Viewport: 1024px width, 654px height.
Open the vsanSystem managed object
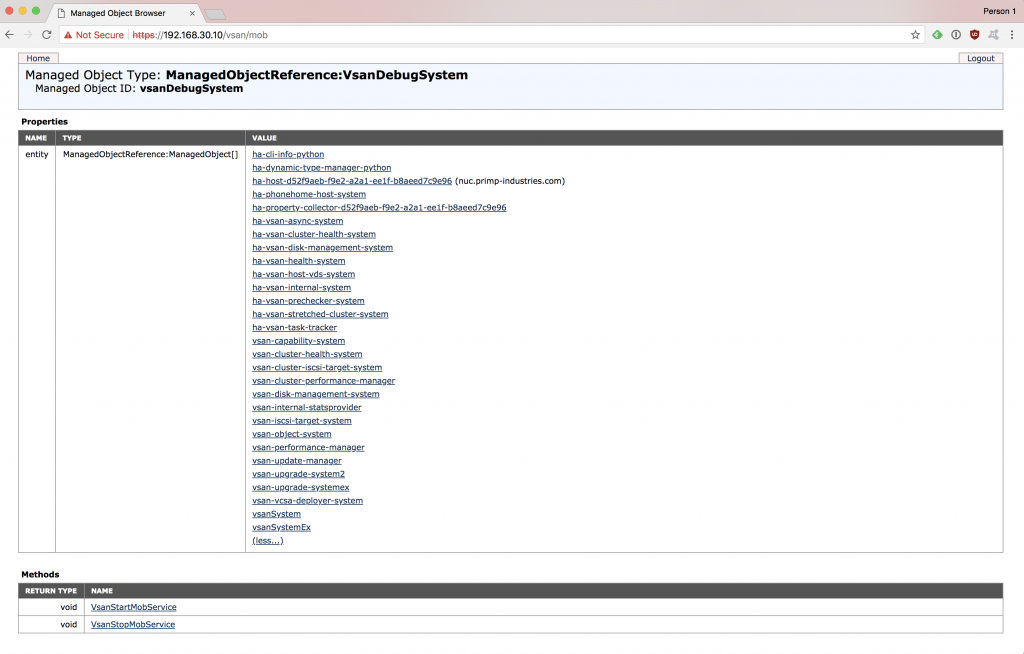pyautogui.click(x=276, y=513)
